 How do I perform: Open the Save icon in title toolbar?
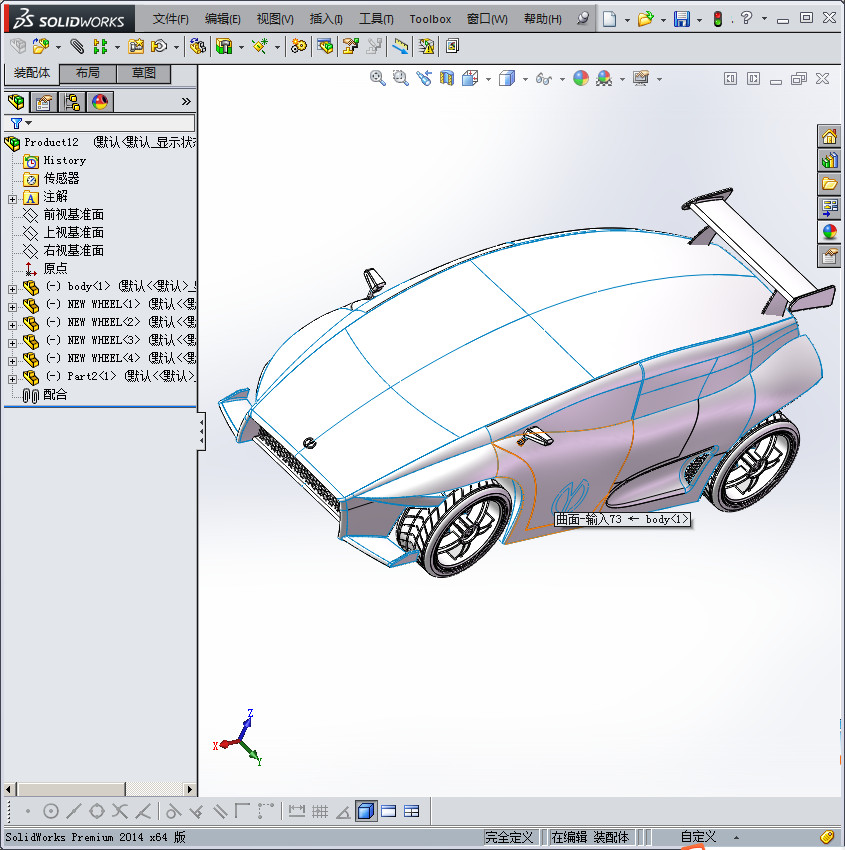(681, 19)
